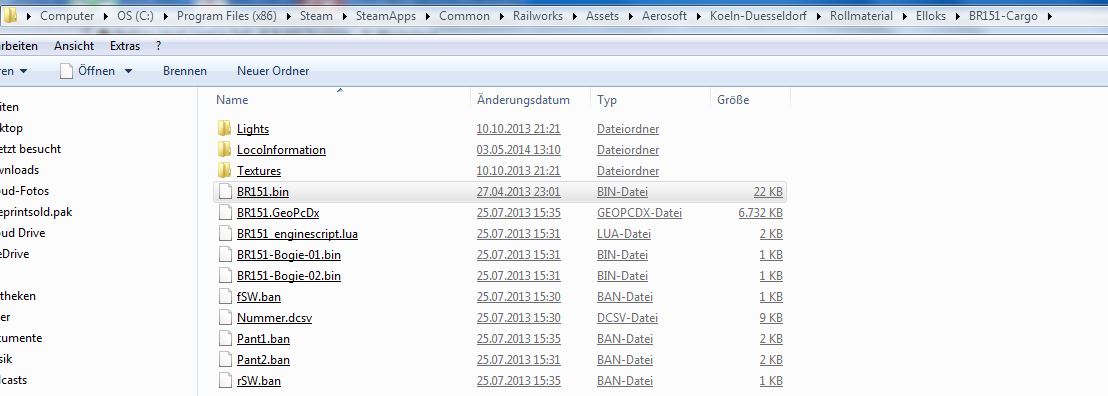Click the 6.732 KB size value

point(760,213)
